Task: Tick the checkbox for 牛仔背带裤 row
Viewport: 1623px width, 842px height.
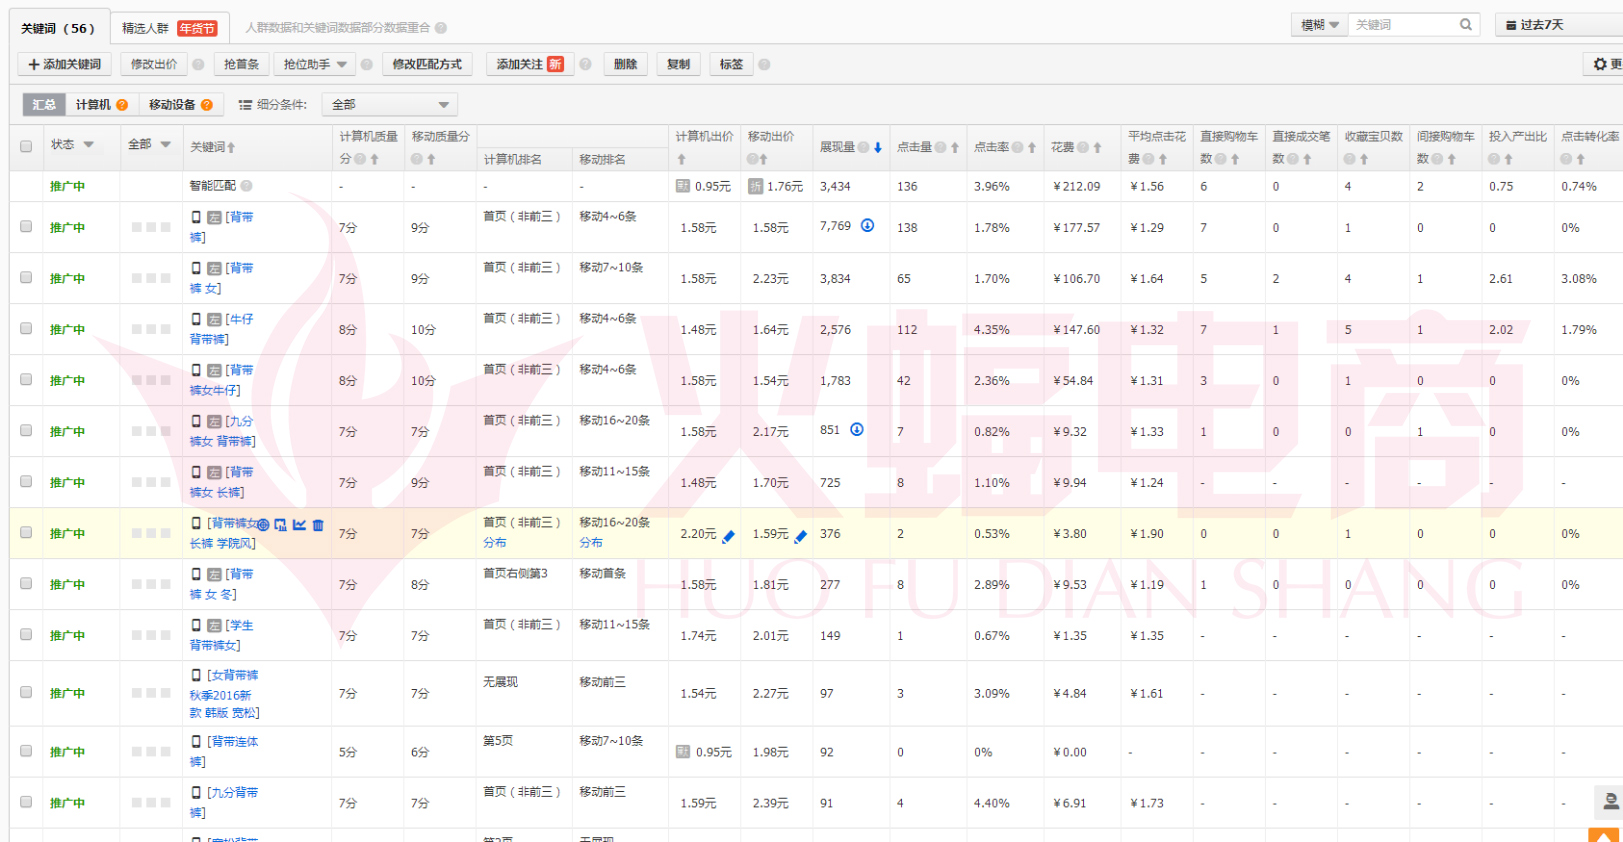Action: (26, 328)
